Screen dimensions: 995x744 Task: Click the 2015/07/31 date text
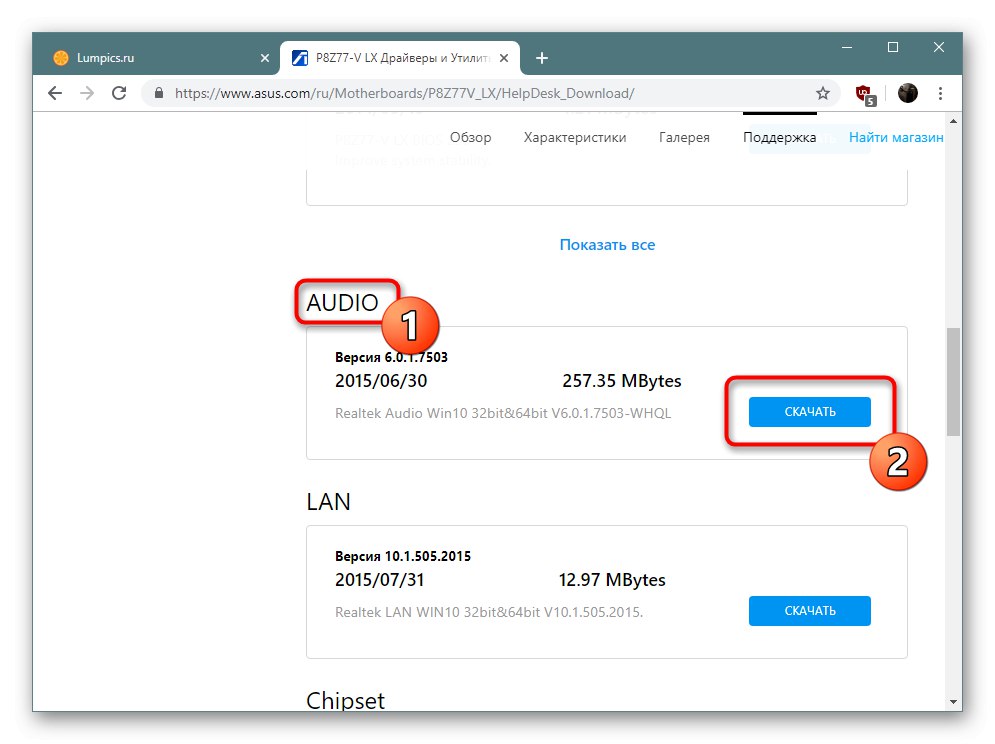point(379,580)
